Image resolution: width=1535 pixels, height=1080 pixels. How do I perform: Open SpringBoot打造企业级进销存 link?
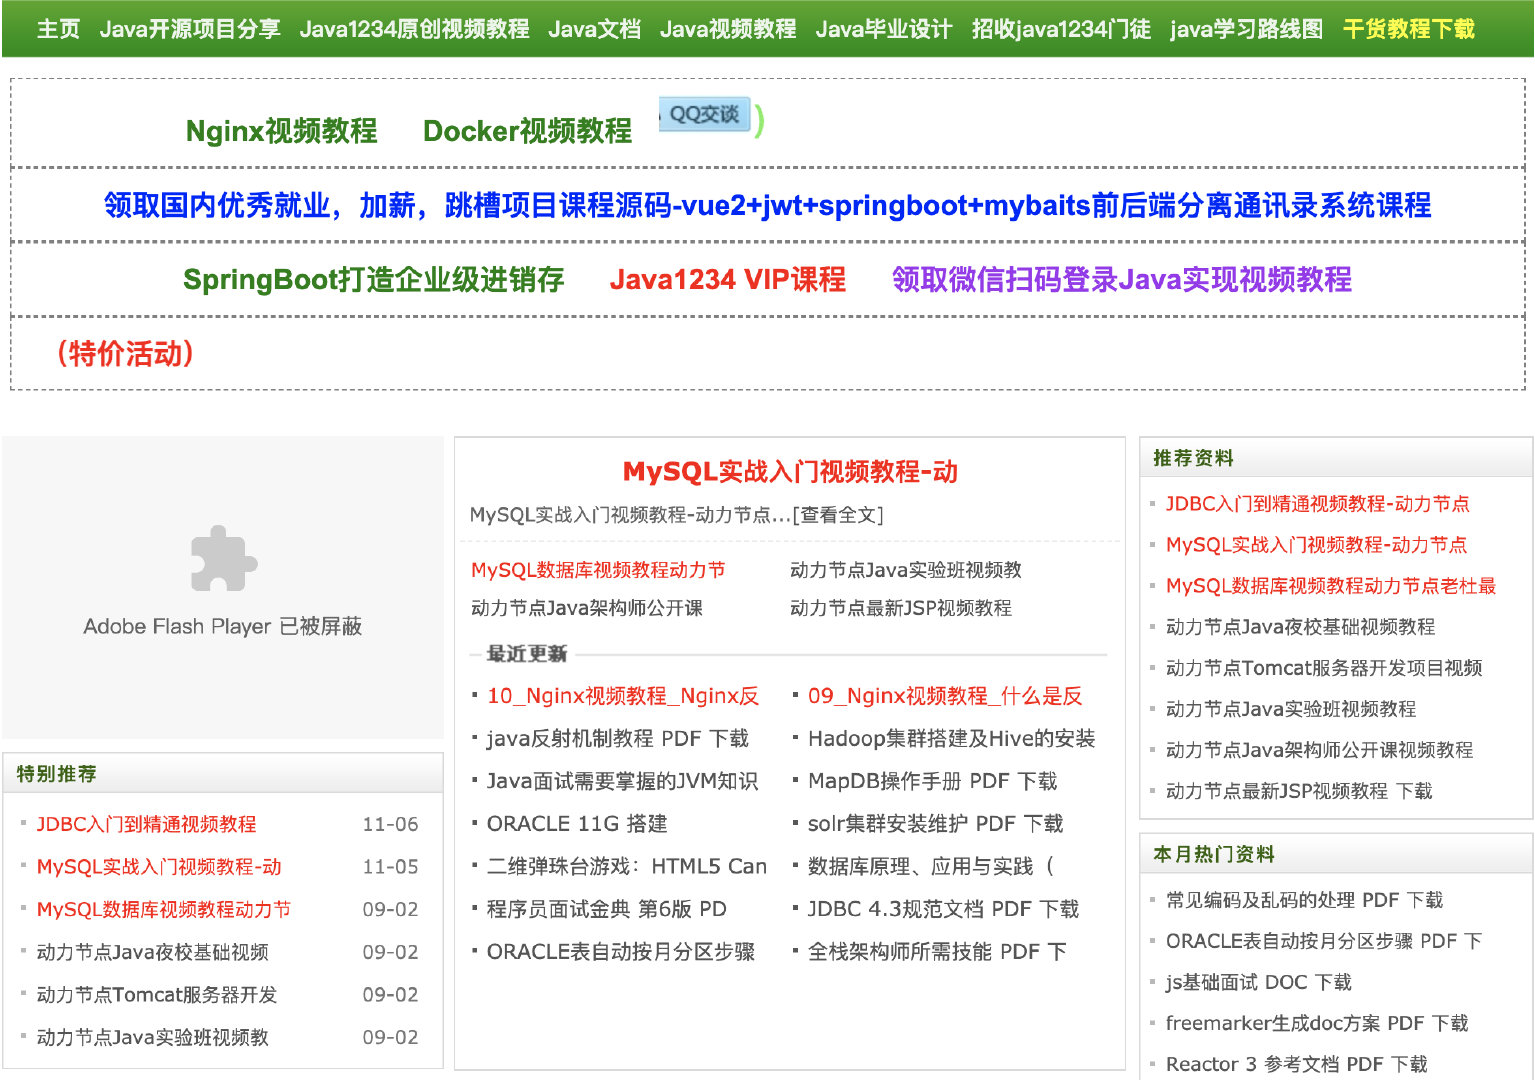[x=374, y=279]
